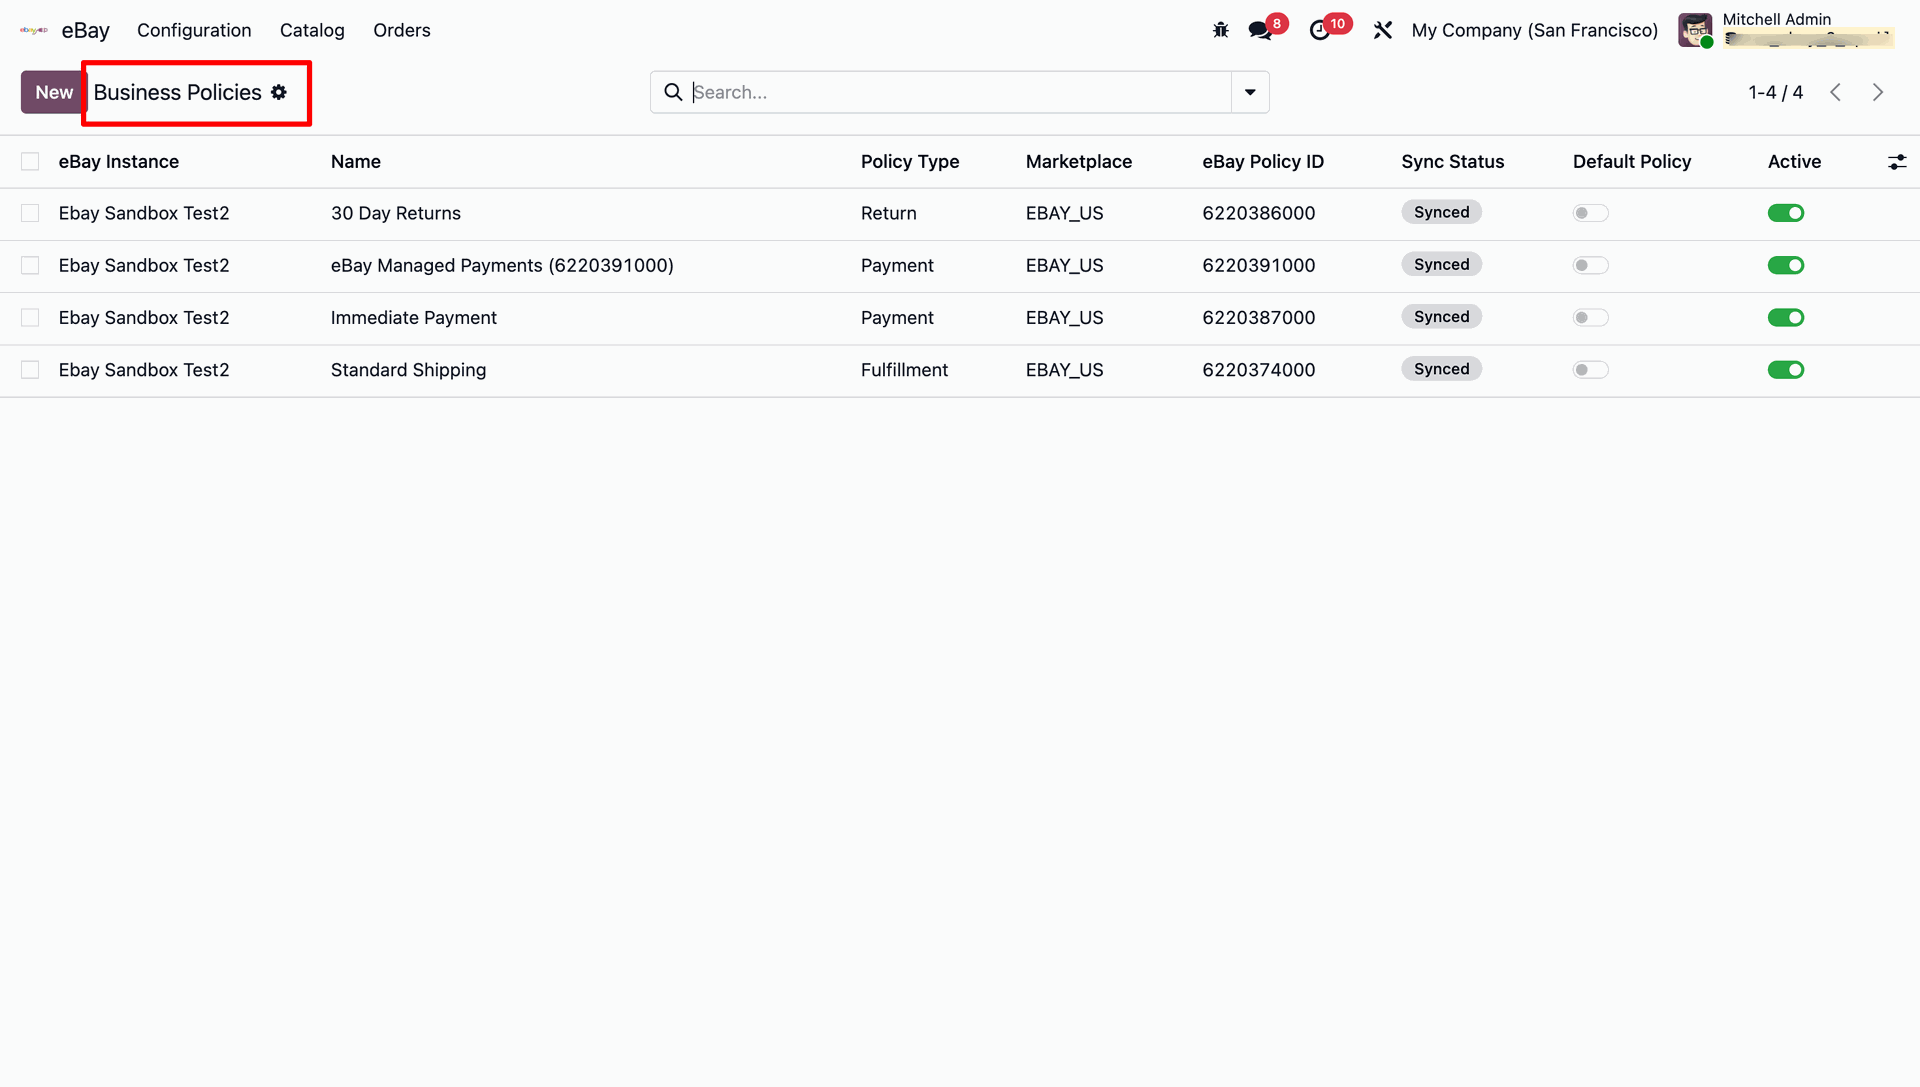Check the 30 Day Returns row checkbox

[30, 213]
